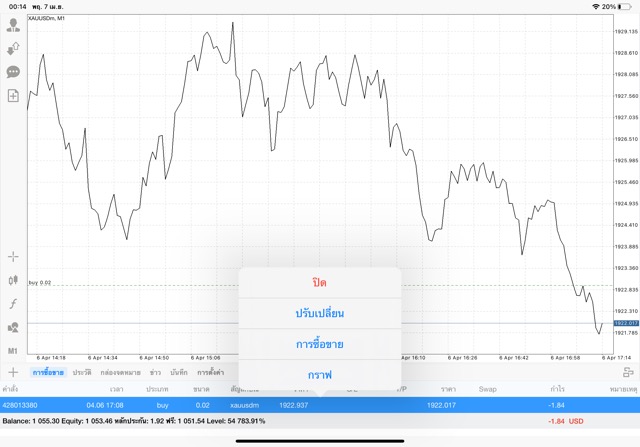Open the indicators f icon
Image resolution: width=640 pixels, height=447 pixels.
click(x=13, y=304)
